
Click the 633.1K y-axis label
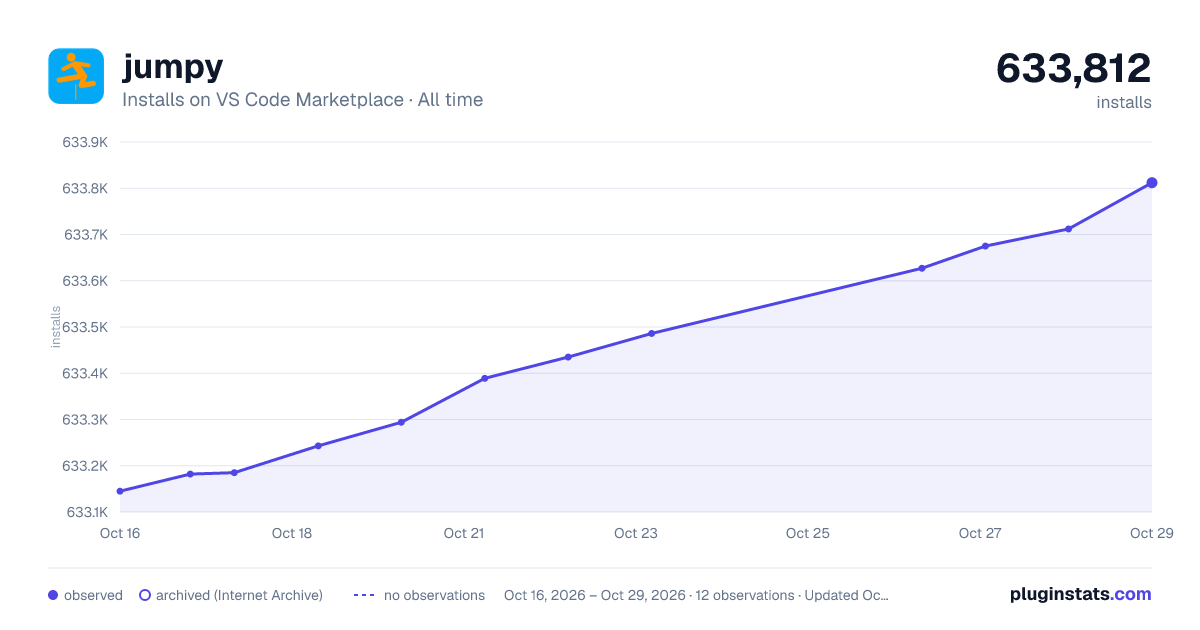(x=86, y=512)
